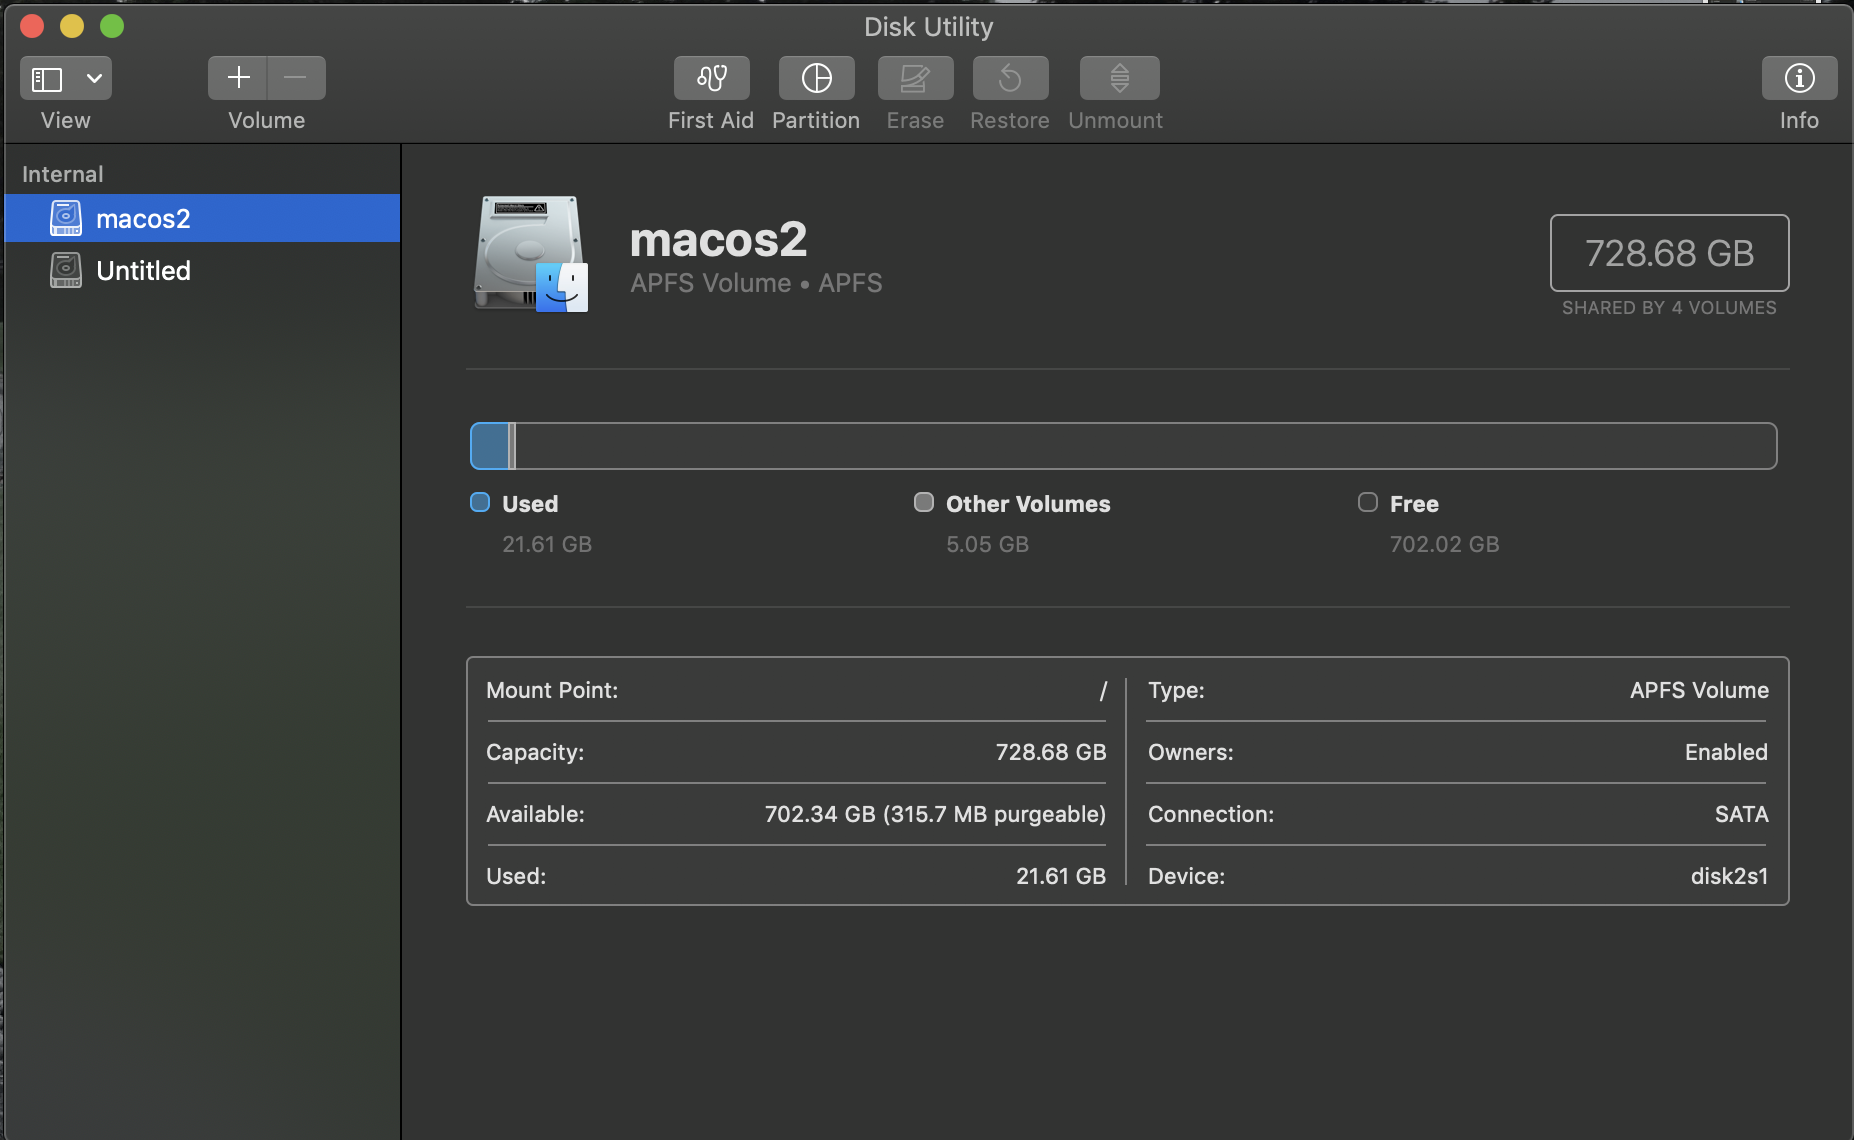
Task: Click the minus Volume remove button
Action: tap(296, 78)
